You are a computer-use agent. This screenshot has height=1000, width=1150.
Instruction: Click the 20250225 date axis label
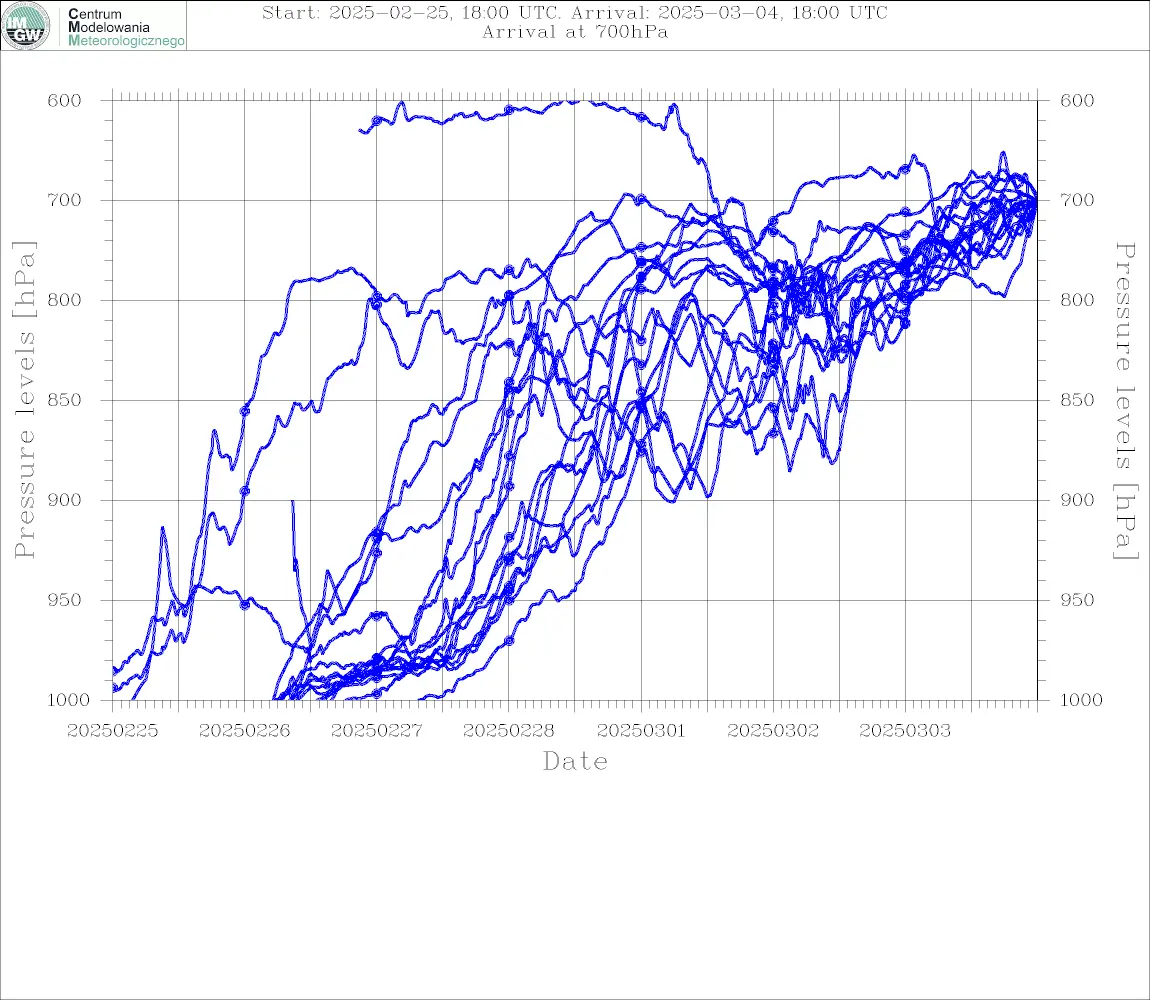point(112,731)
